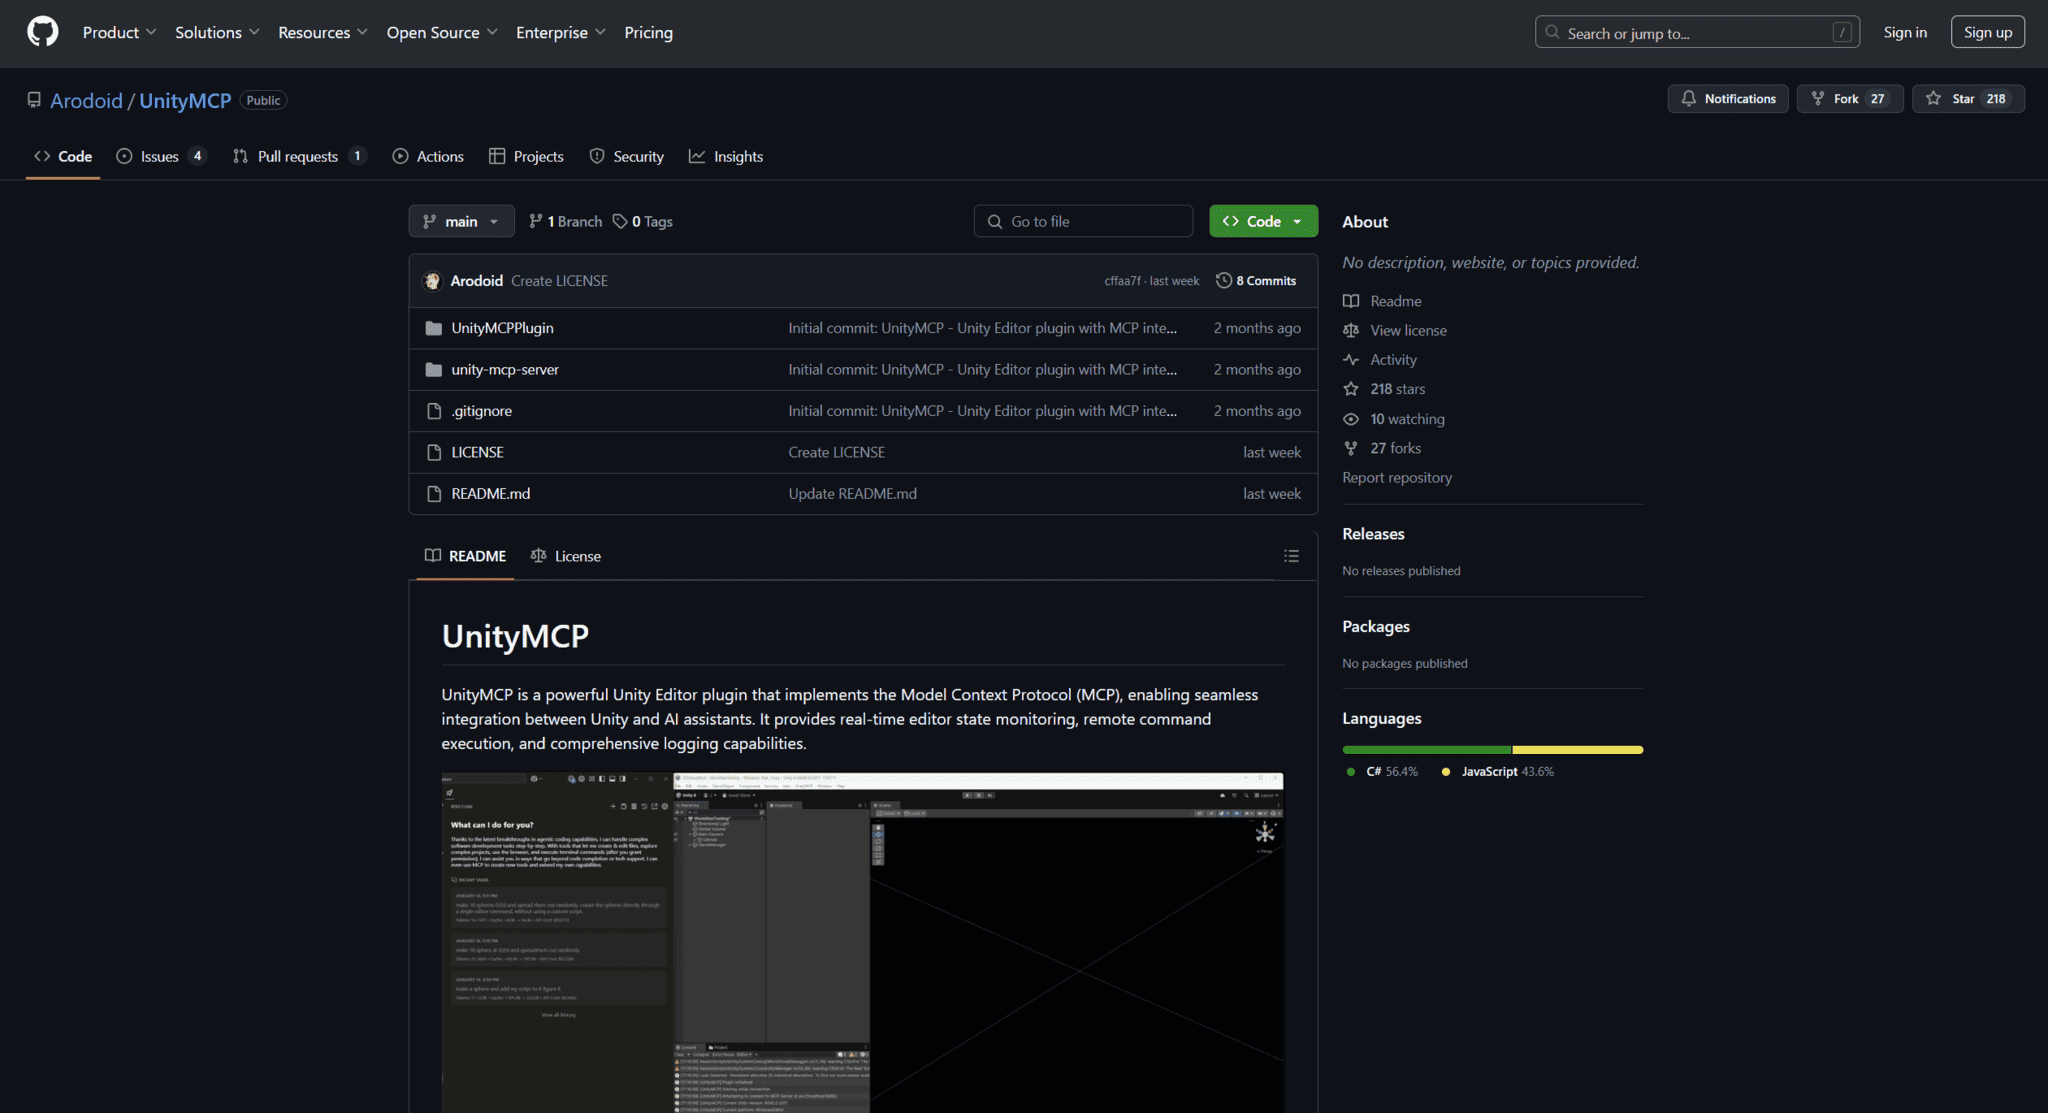
Task: Focus the Go to file input
Action: point(1083,221)
